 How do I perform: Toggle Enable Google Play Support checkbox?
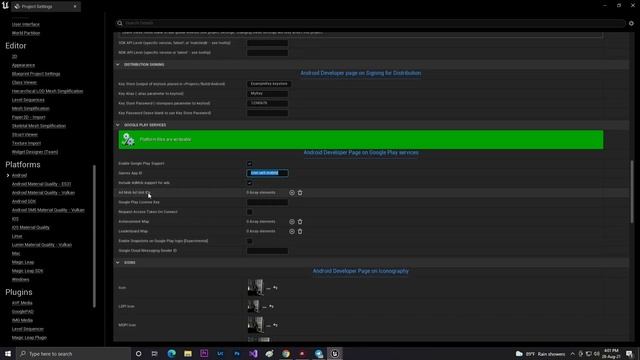coord(249,164)
